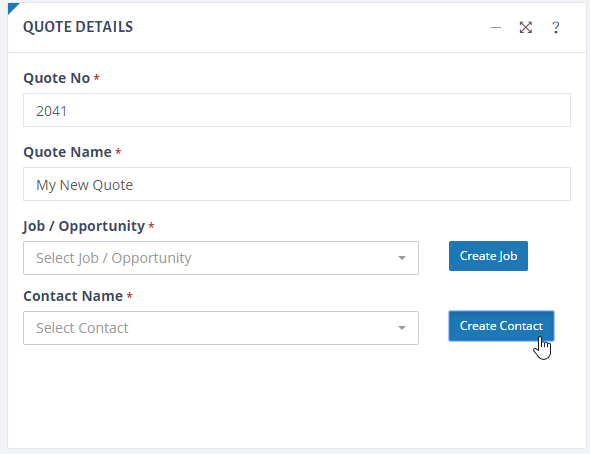Click the Create Contact button
Screen dimensions: 590x454
pos(501,326)
